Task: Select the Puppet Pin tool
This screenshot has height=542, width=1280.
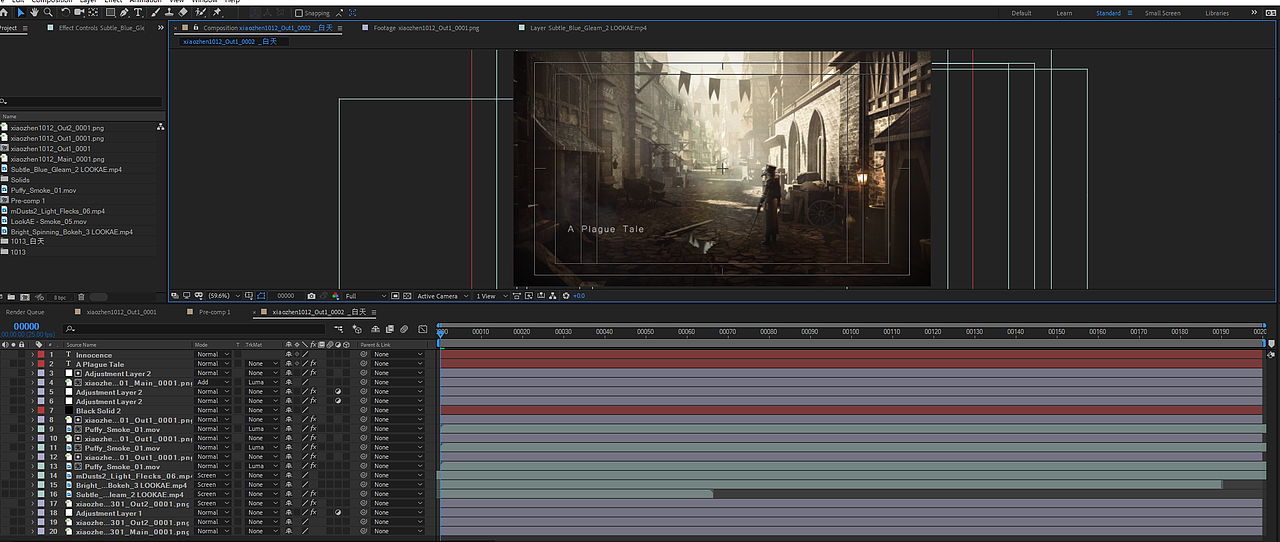Action: tap(216, 12)
